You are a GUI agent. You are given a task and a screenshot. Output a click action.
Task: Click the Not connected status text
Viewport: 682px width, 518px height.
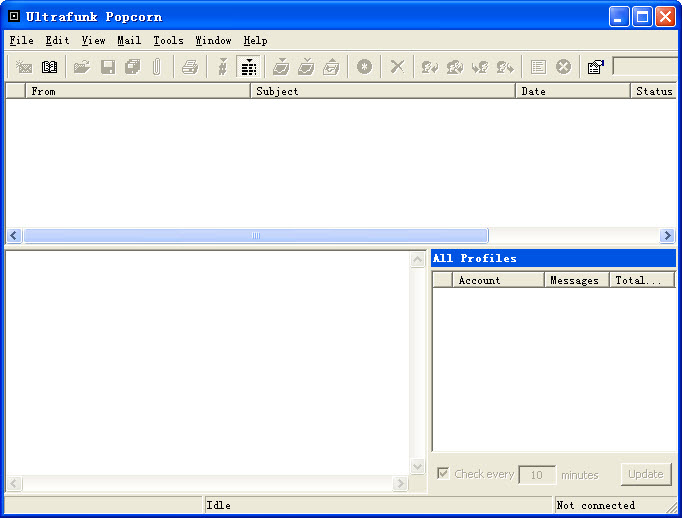click(595, 505)
